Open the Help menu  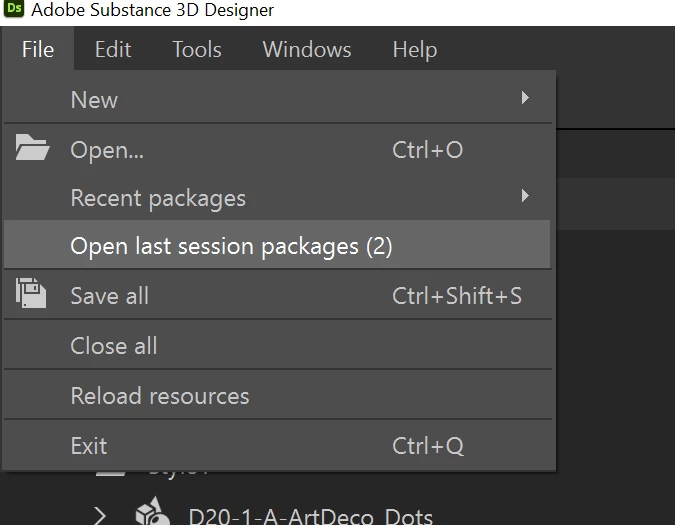pos(415,49)
